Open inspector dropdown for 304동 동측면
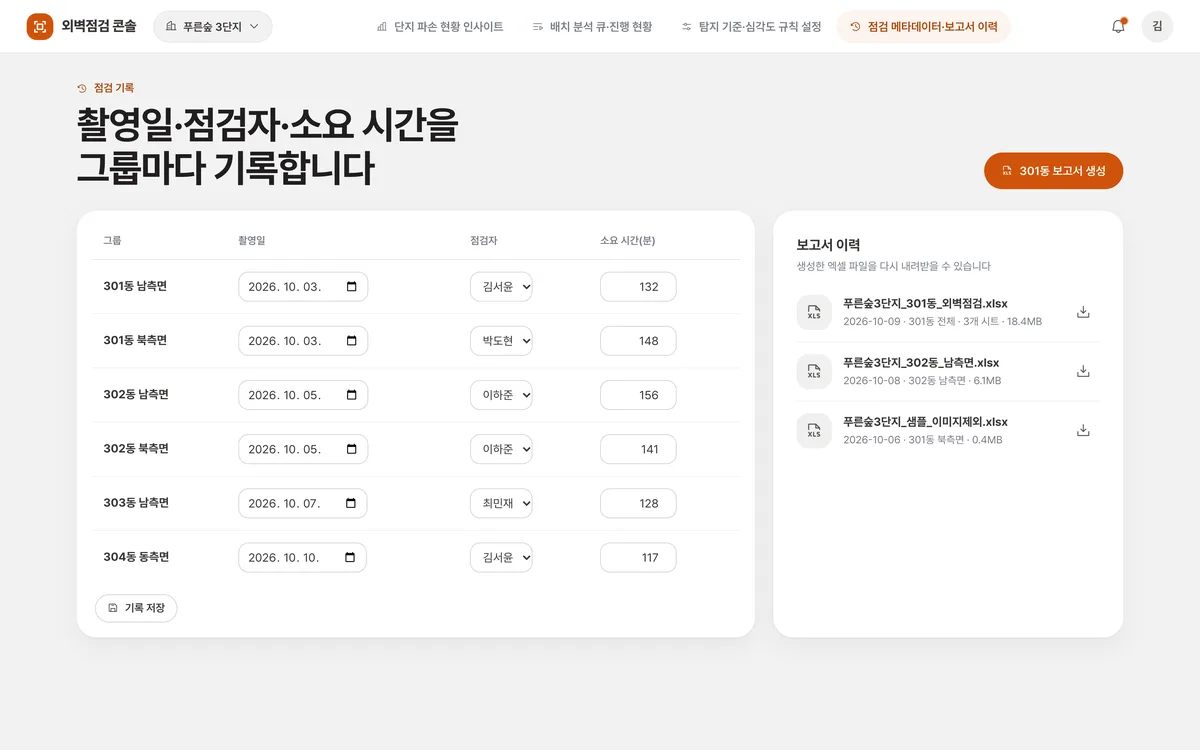This screenshot has width=1200, height=750. (501, 557)
